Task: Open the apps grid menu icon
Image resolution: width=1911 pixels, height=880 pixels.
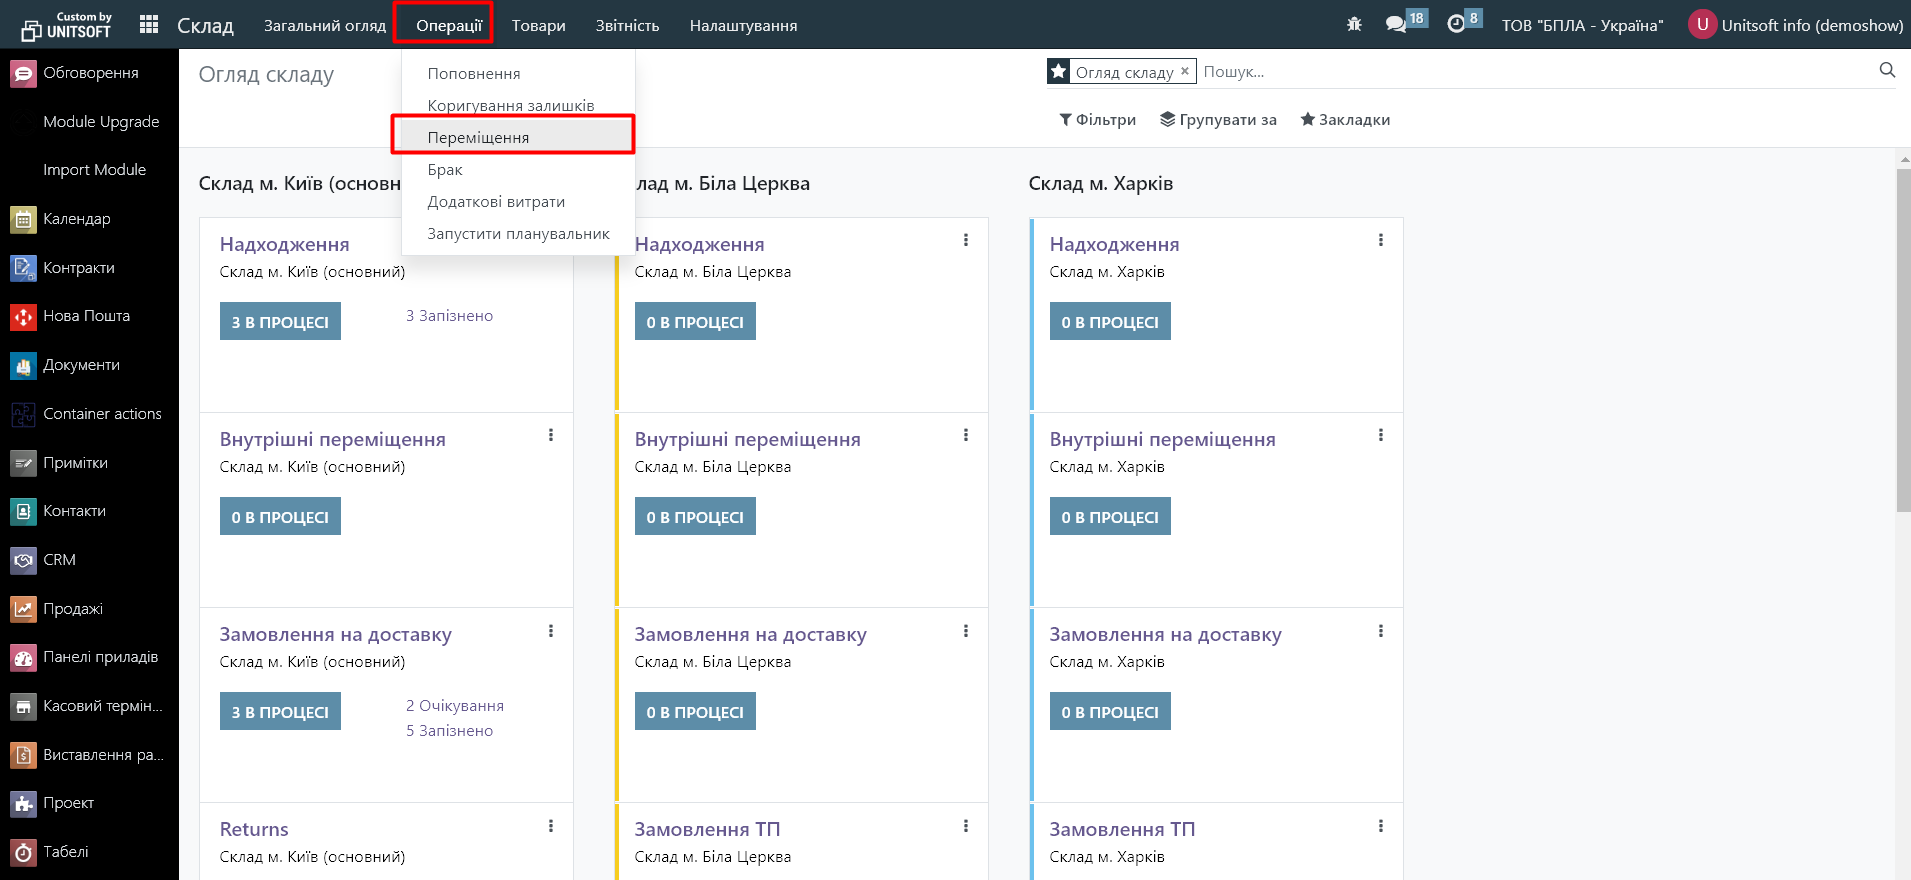Action: [149, 25]
